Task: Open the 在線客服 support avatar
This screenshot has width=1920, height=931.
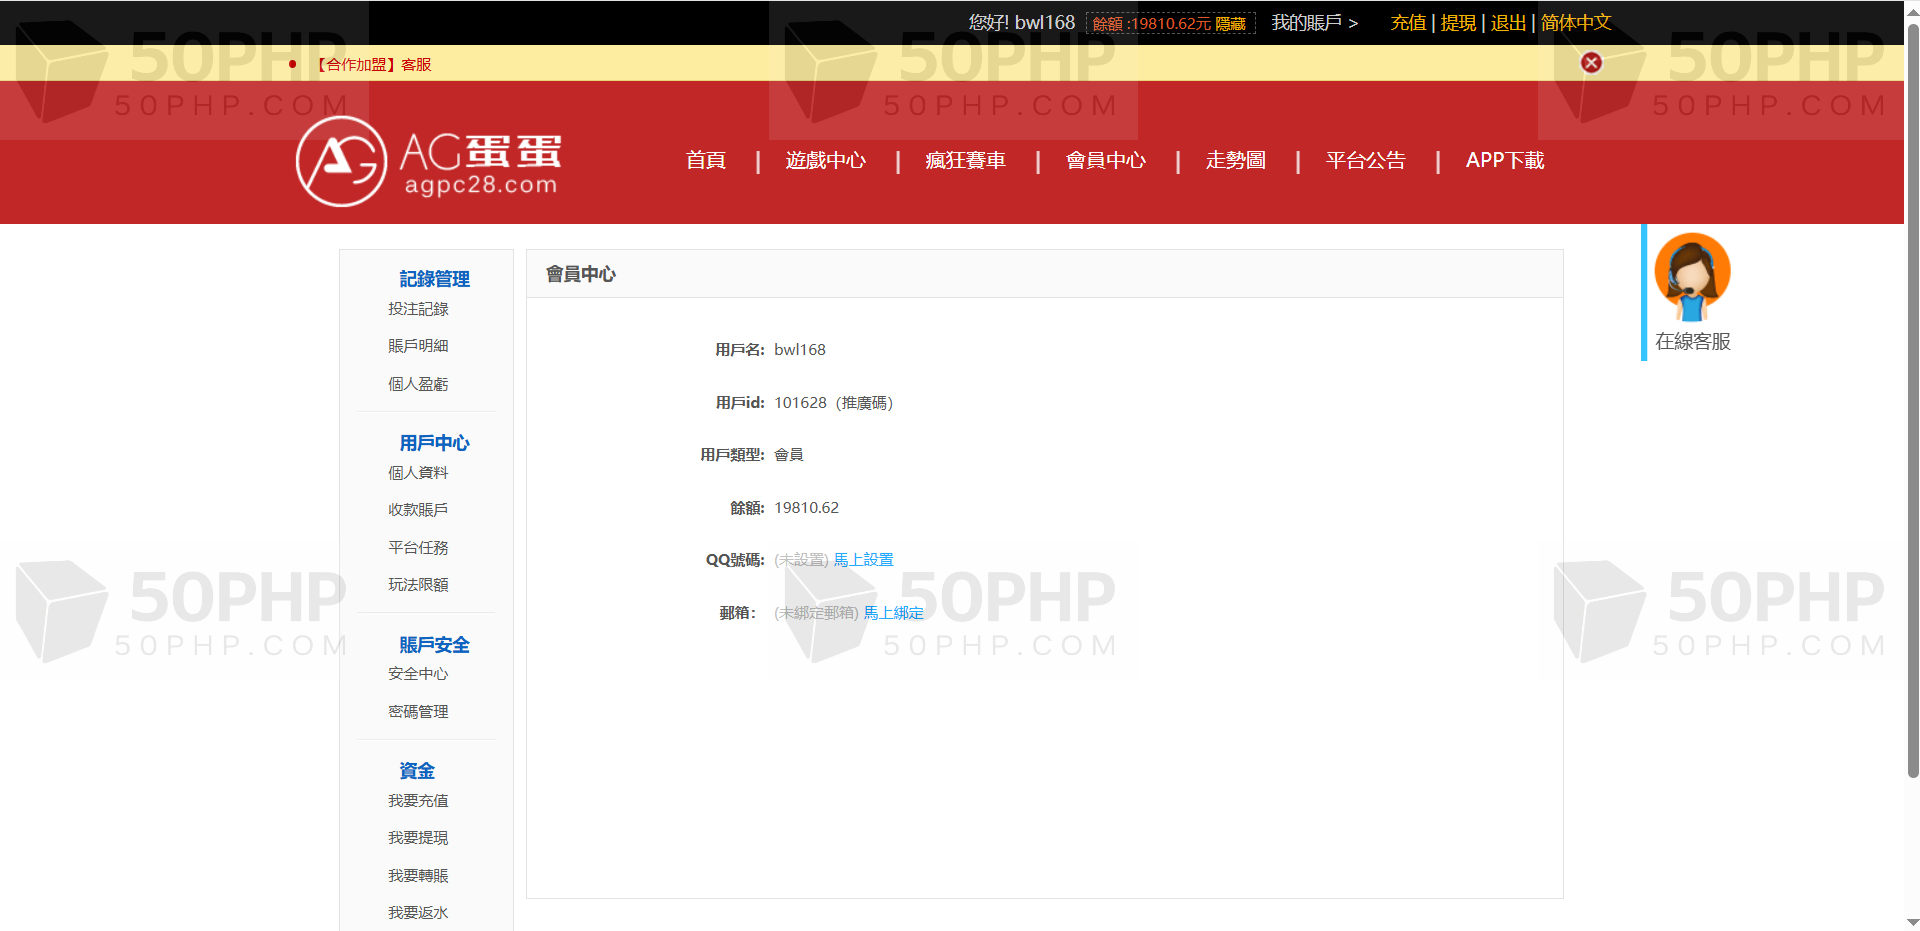Action: 1692,276
